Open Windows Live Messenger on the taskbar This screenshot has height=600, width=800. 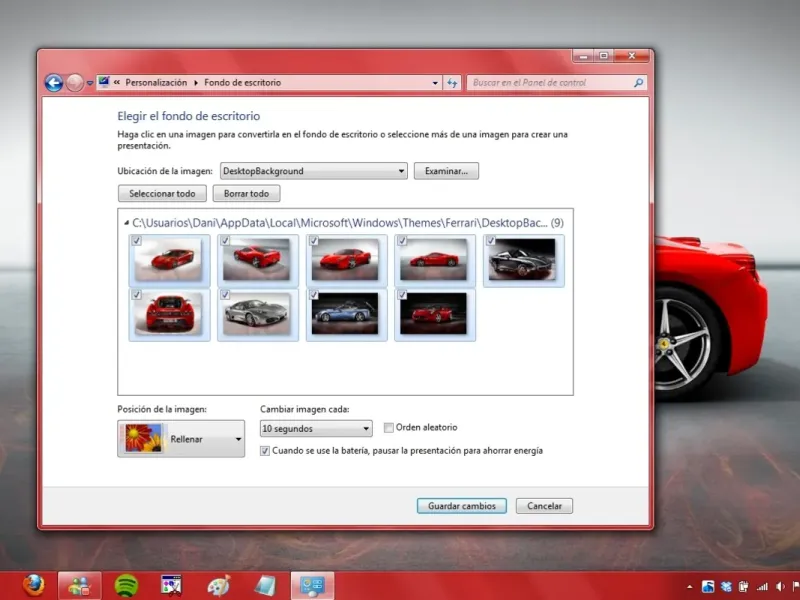[80, 585]
